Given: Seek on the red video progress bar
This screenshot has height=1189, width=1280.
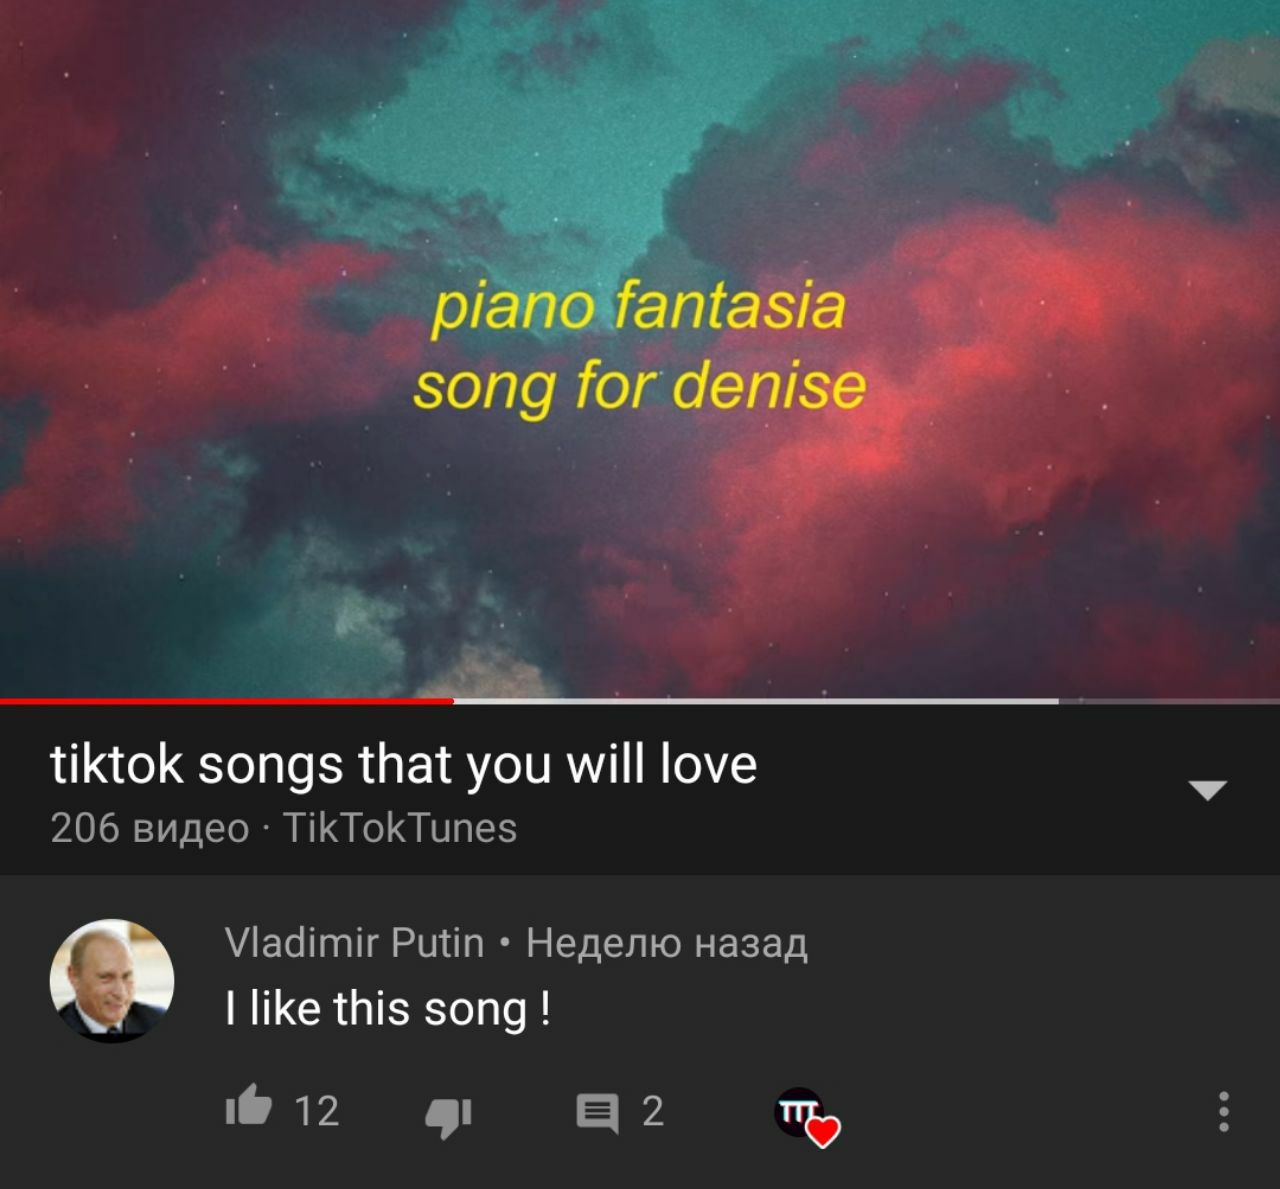Looking at the screenshot, I should pos(227,701).
